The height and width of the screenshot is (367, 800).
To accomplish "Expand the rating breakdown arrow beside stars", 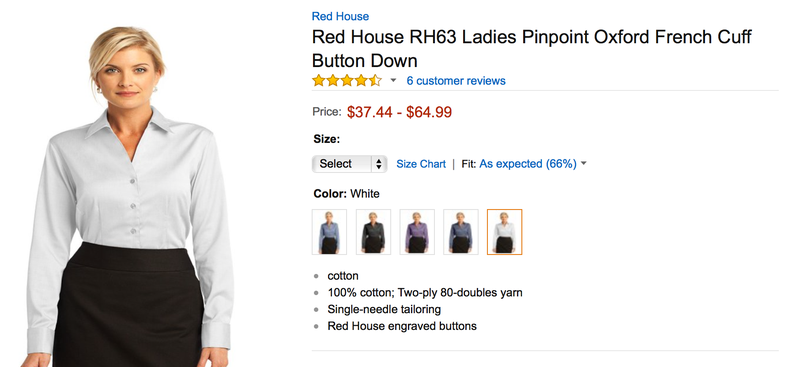I will click(x=393, y=81).
